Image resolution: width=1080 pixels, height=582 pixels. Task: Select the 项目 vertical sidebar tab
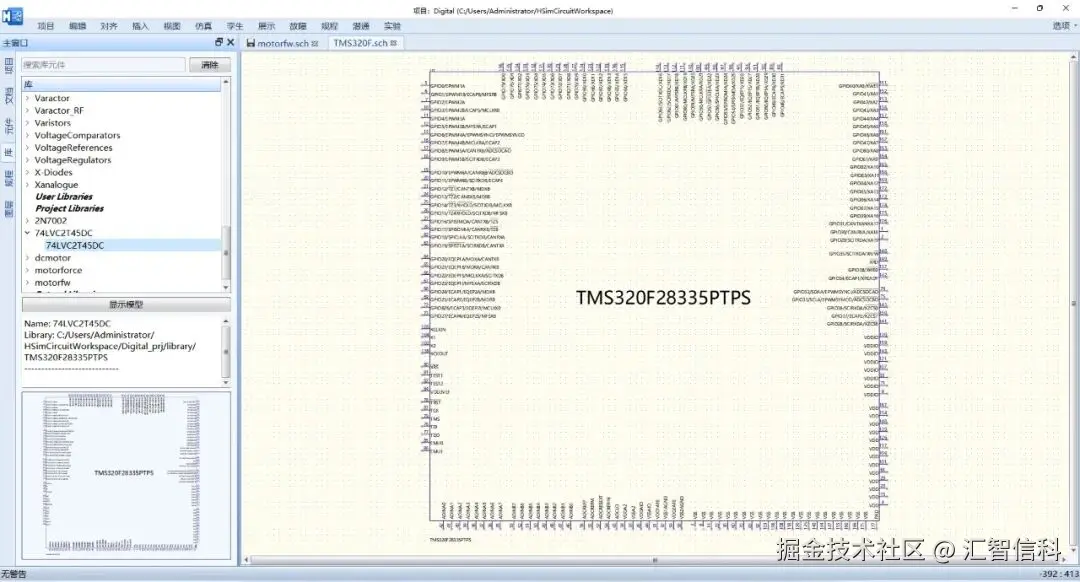pyautogui.click(x=9, y=66)
